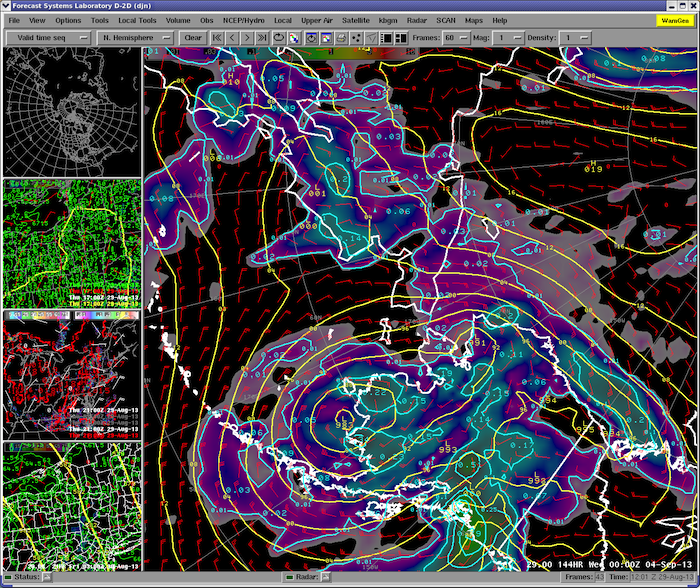Image resolution: width=700 pixels, height=588 pixels.
Task: Step forward one frame
Action: (247, 37)
